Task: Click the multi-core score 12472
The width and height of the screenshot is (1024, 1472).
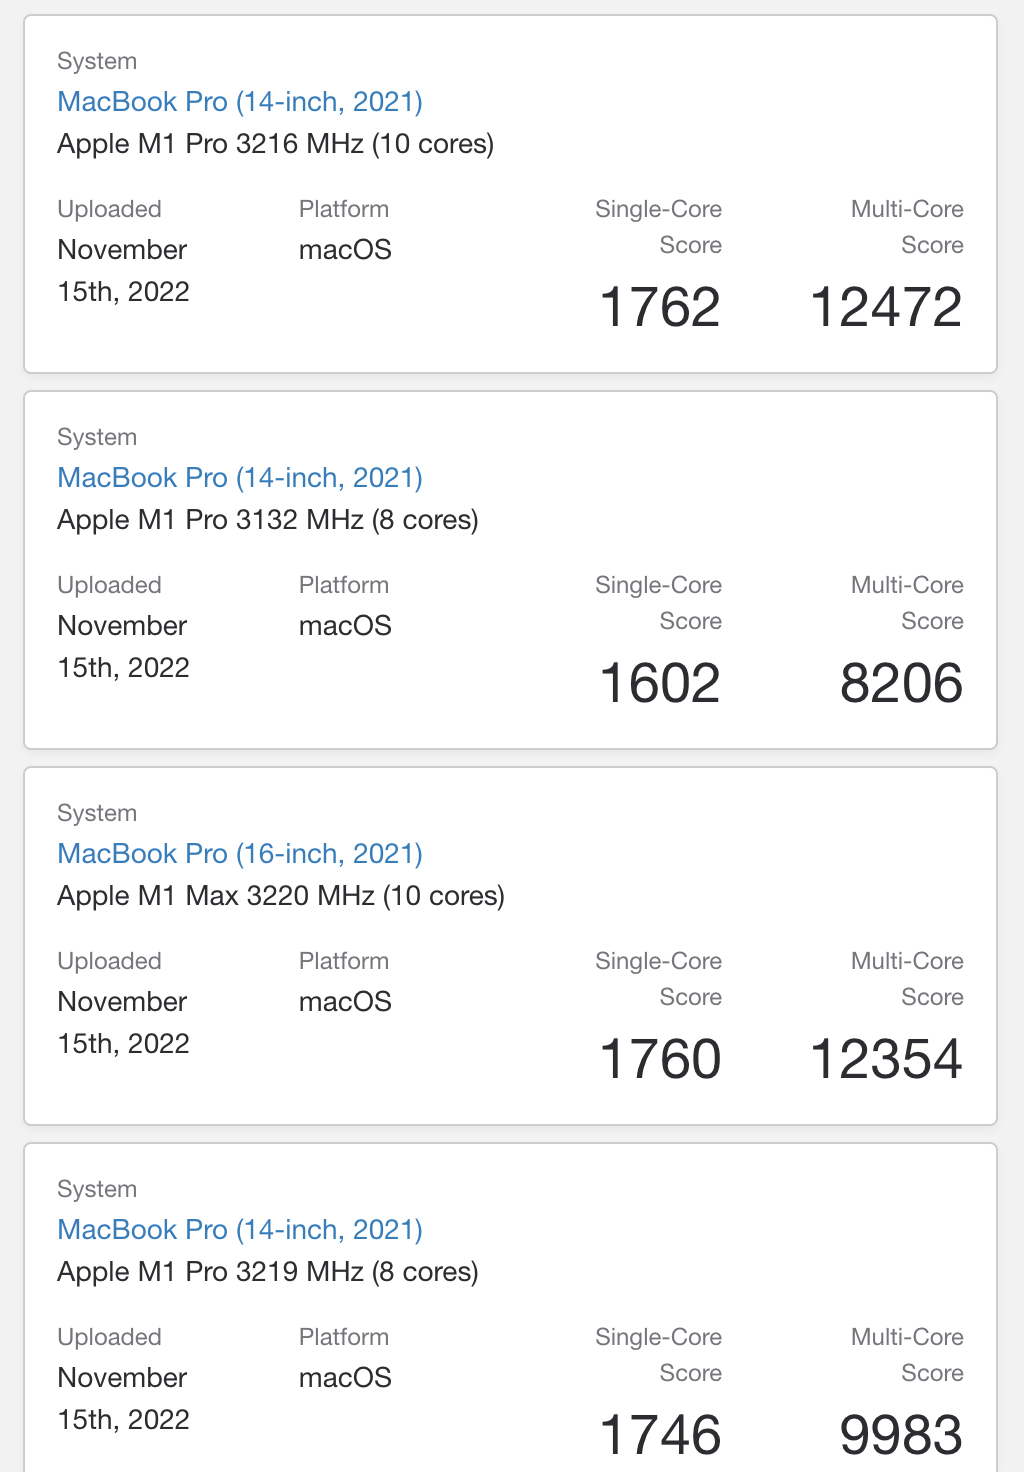Action: point(886,307)
